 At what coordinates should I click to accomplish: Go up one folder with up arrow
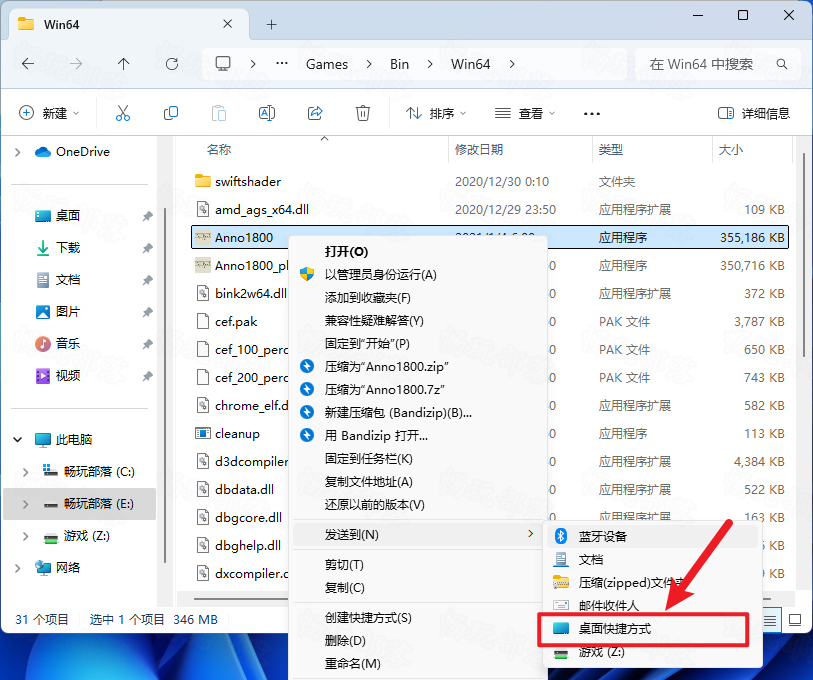123,64
